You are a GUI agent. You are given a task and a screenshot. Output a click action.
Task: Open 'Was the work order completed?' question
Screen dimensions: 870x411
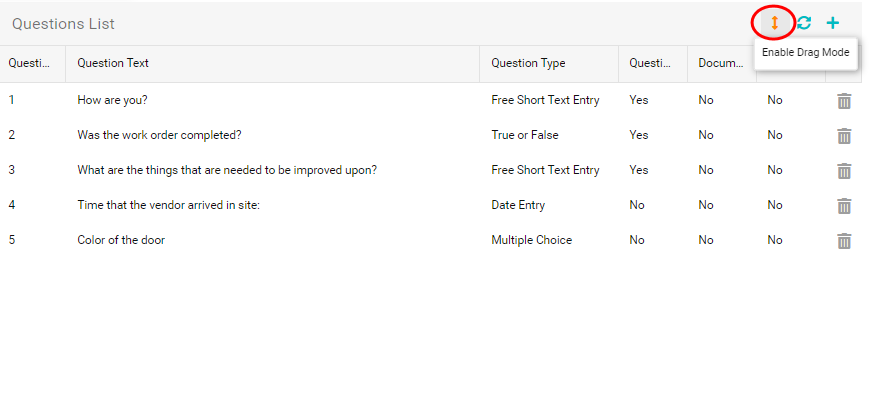pyautogui.click(x=431, y=135)
